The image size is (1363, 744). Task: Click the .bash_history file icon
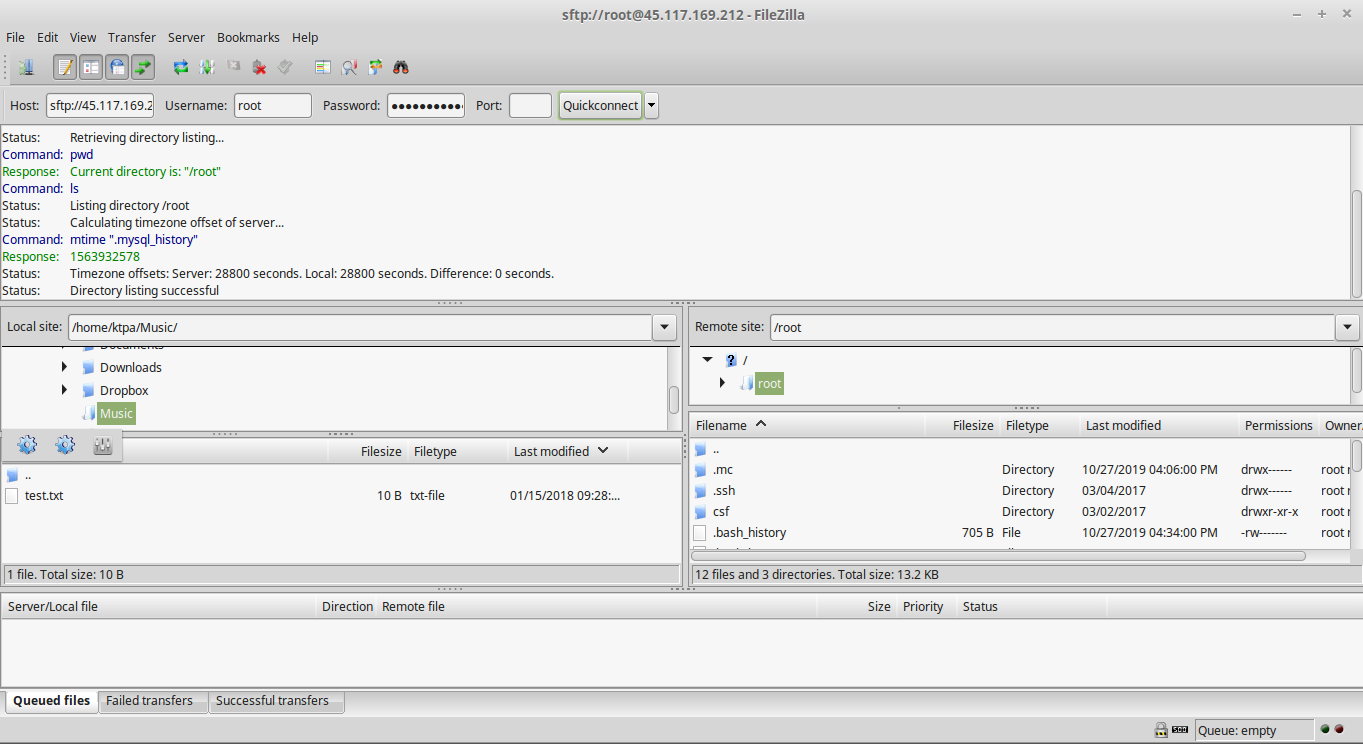[700, 532]
